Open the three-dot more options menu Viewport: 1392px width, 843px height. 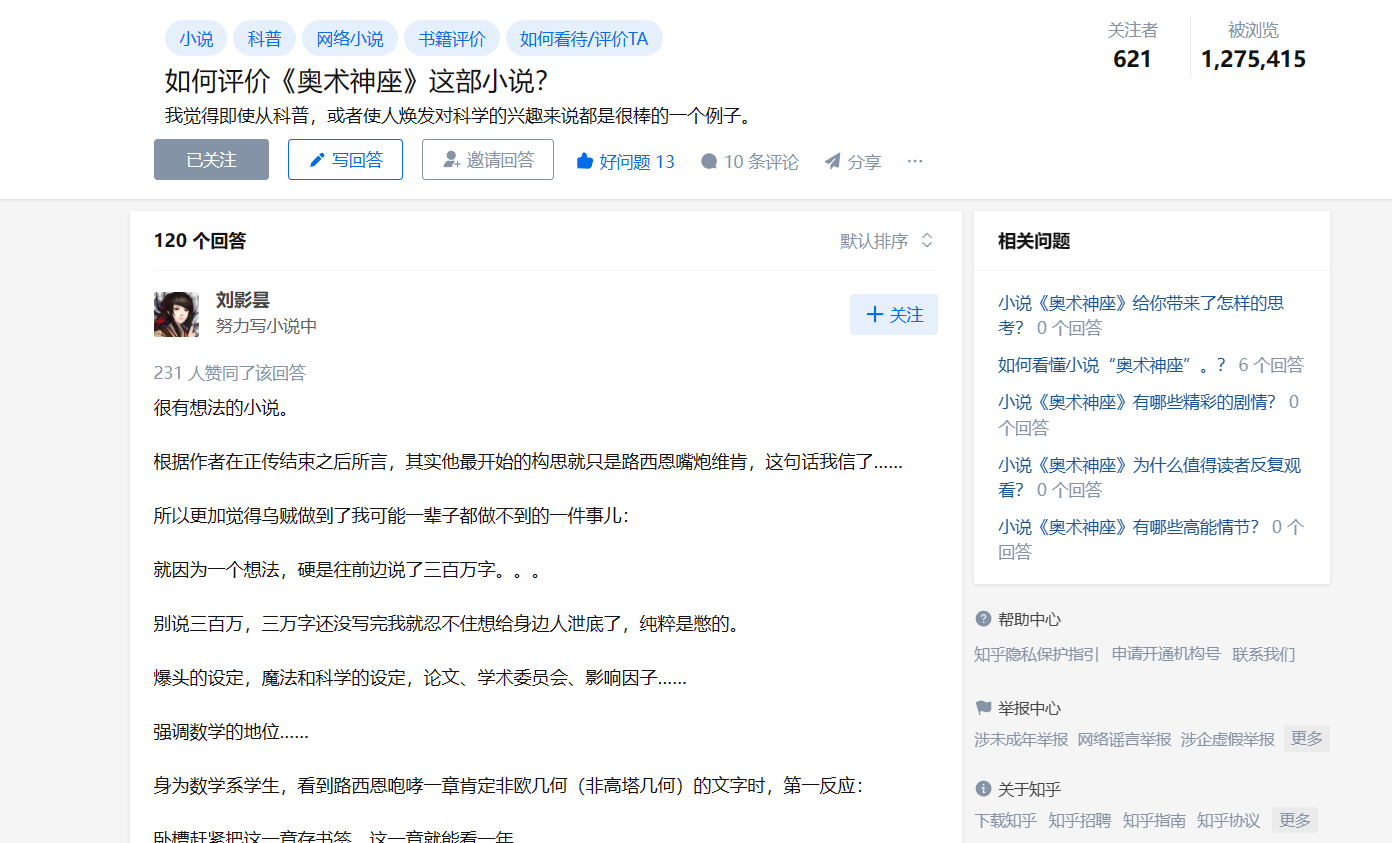click(915, 160)
